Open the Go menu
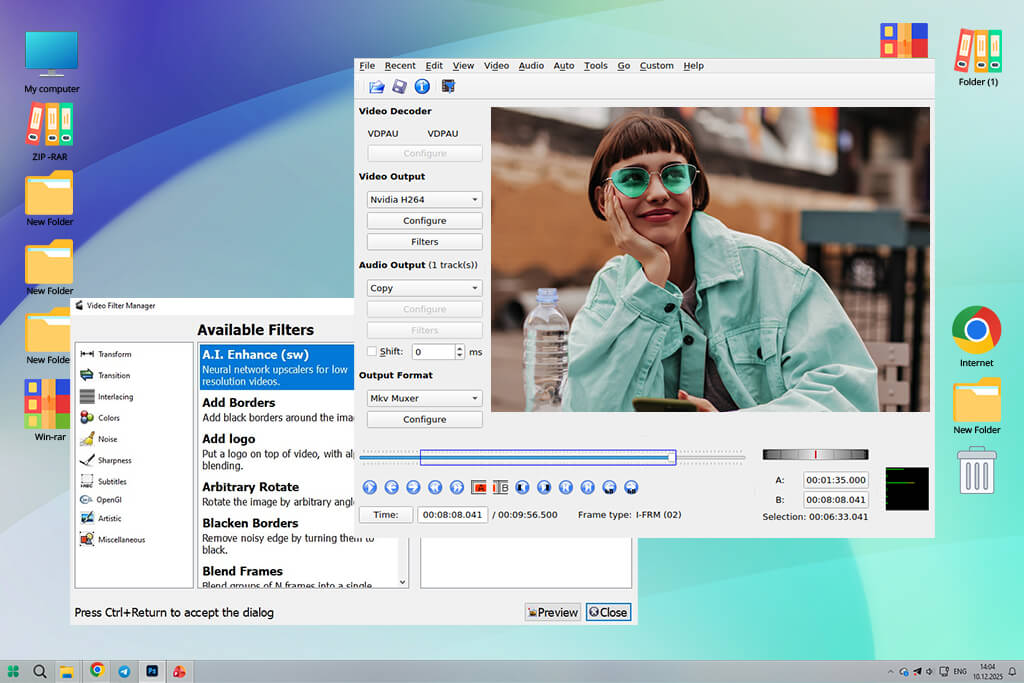This screenshot has width=1024, height=683. [x=624, y=65]
